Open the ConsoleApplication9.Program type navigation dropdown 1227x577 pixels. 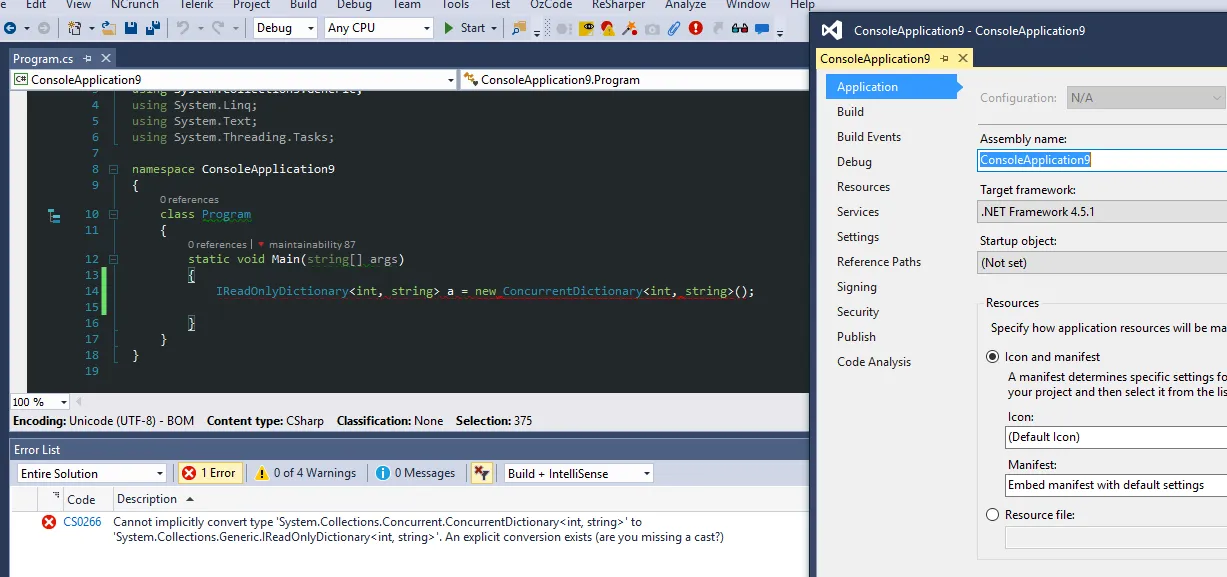pyautogui.click(x=633, y=80)
